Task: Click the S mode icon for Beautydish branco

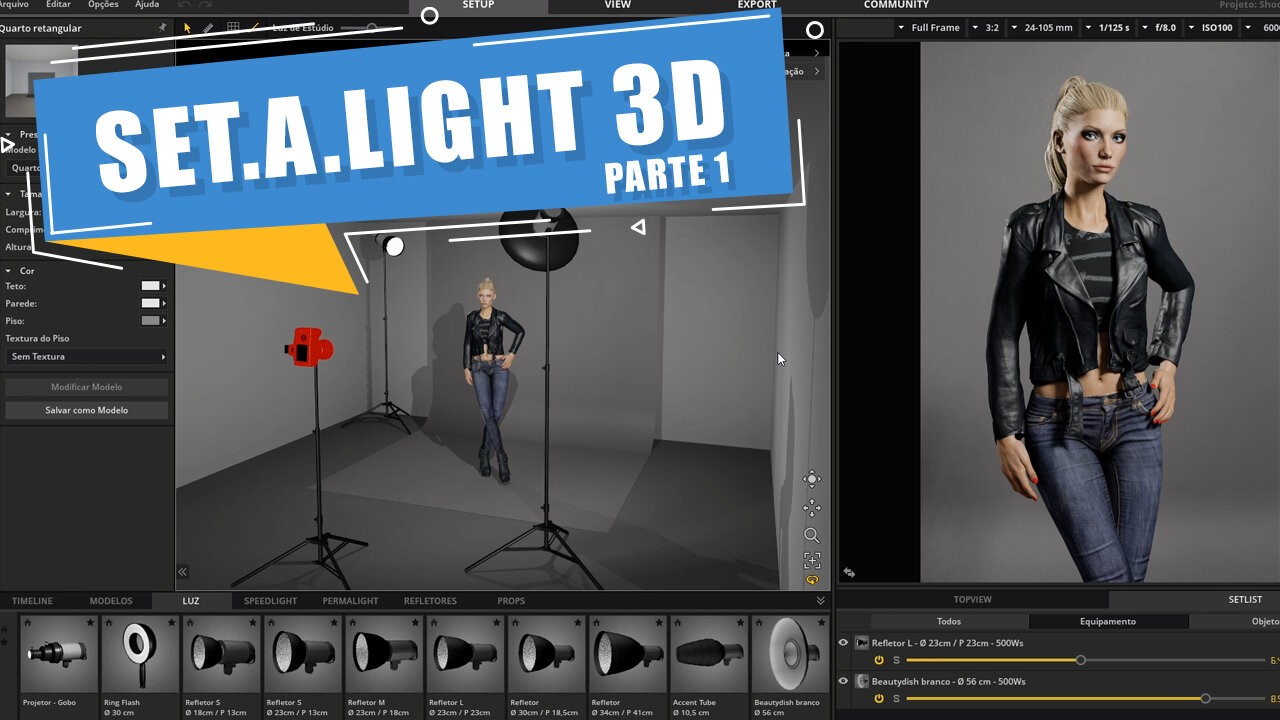Action: pos(896,698)
